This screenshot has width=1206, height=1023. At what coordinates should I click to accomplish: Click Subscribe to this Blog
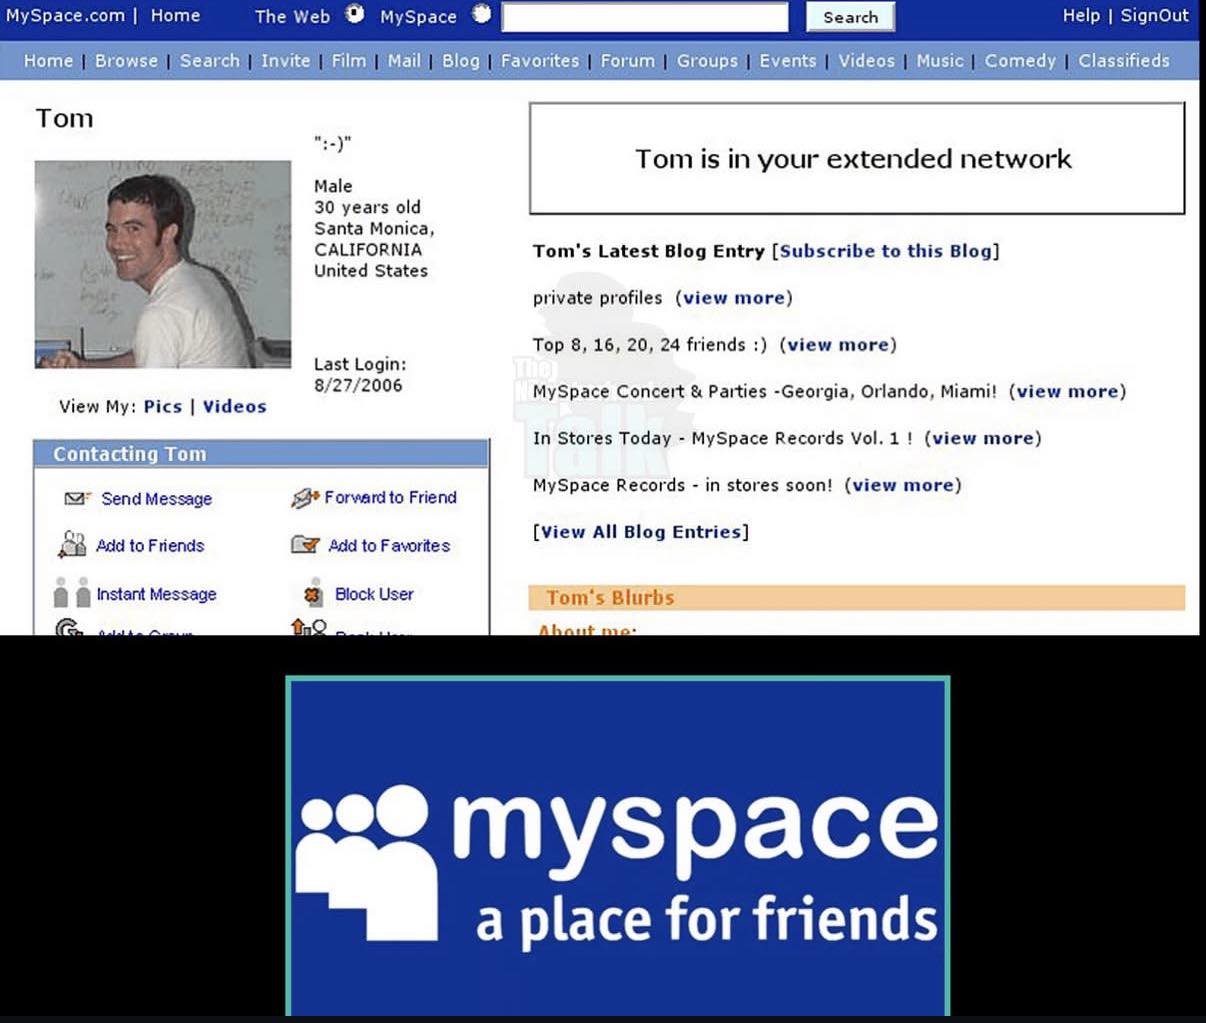pyautogui.click(x=885, y=251)
